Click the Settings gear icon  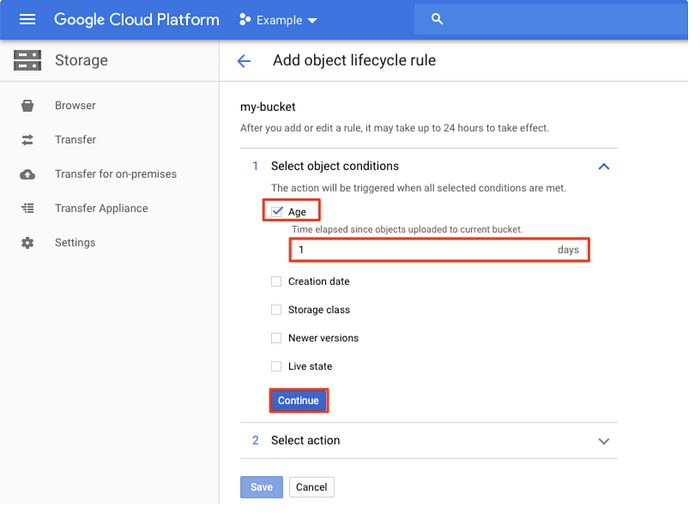click(x=28, y=243)
